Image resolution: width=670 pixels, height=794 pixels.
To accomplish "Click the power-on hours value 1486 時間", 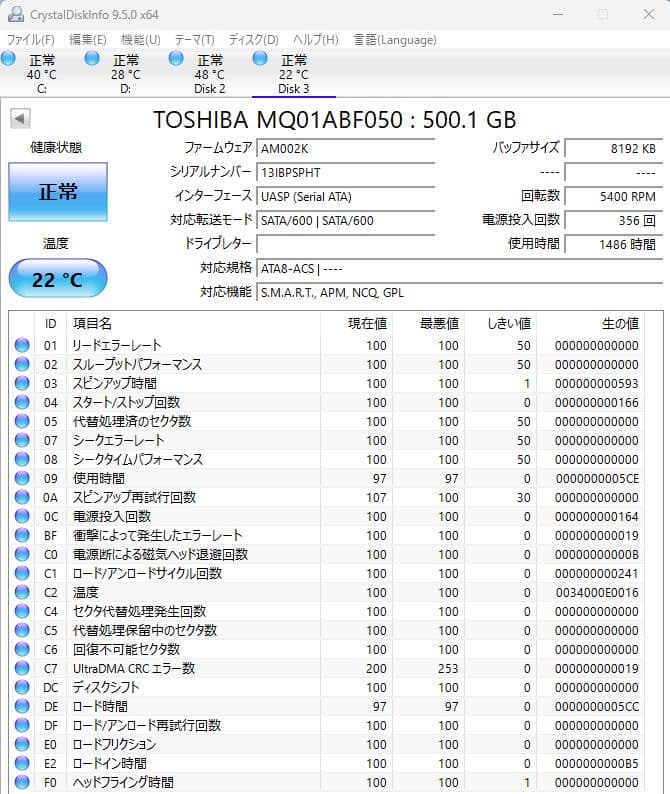I will point(613,244).
